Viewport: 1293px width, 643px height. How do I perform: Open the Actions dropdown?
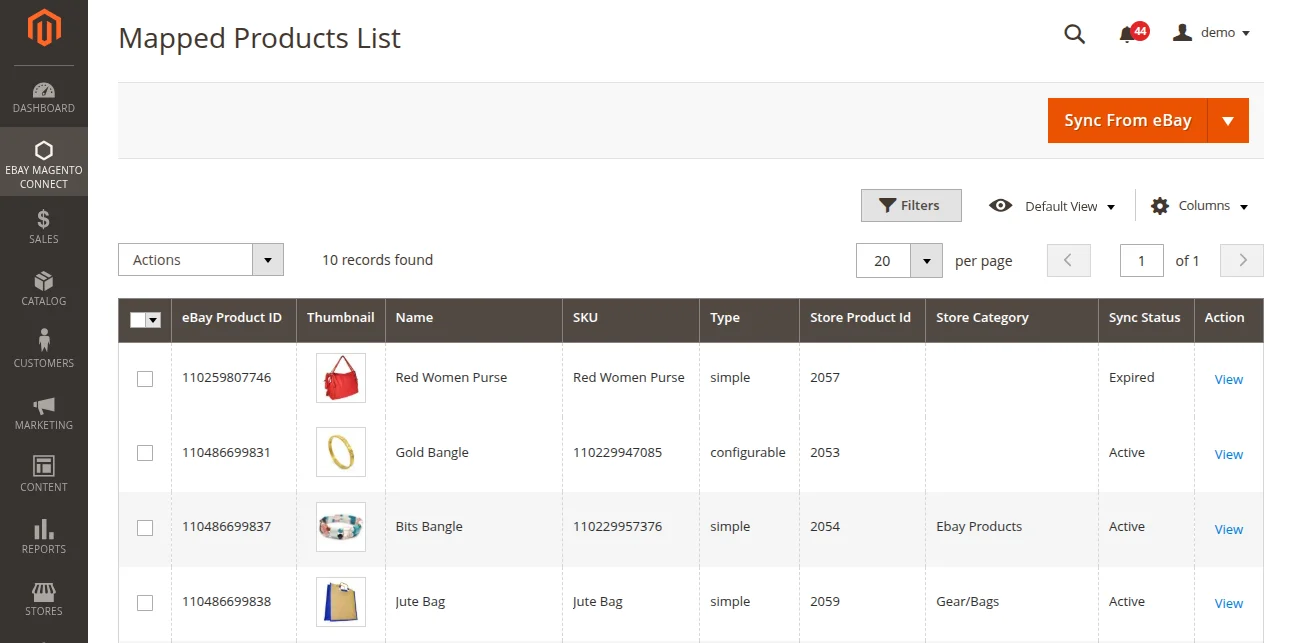200,259
